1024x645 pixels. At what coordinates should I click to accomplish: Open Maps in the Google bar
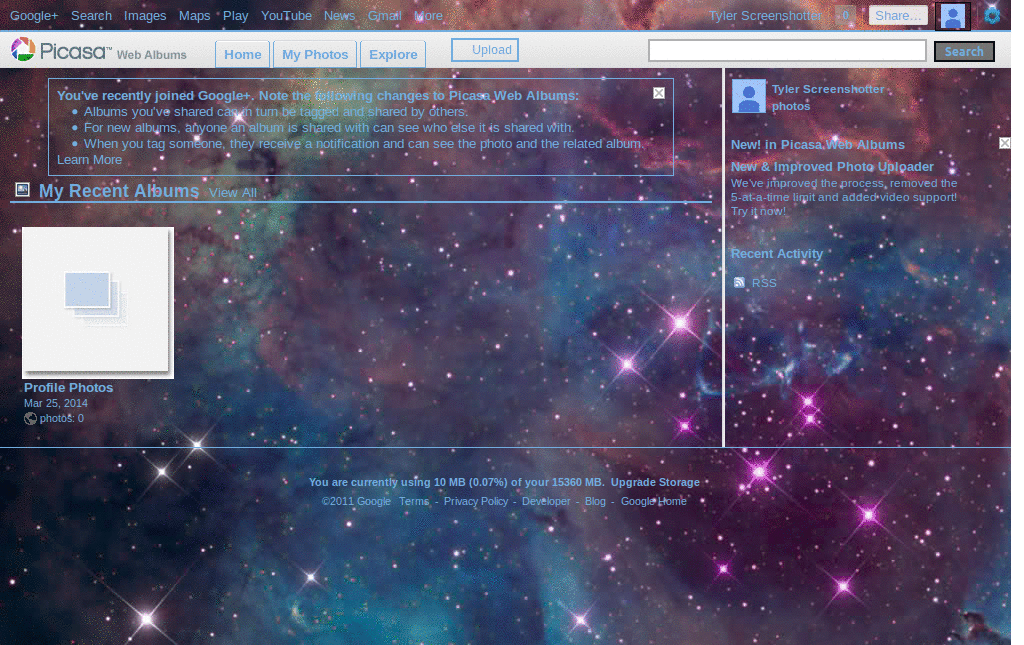click(x=195, y=16)
